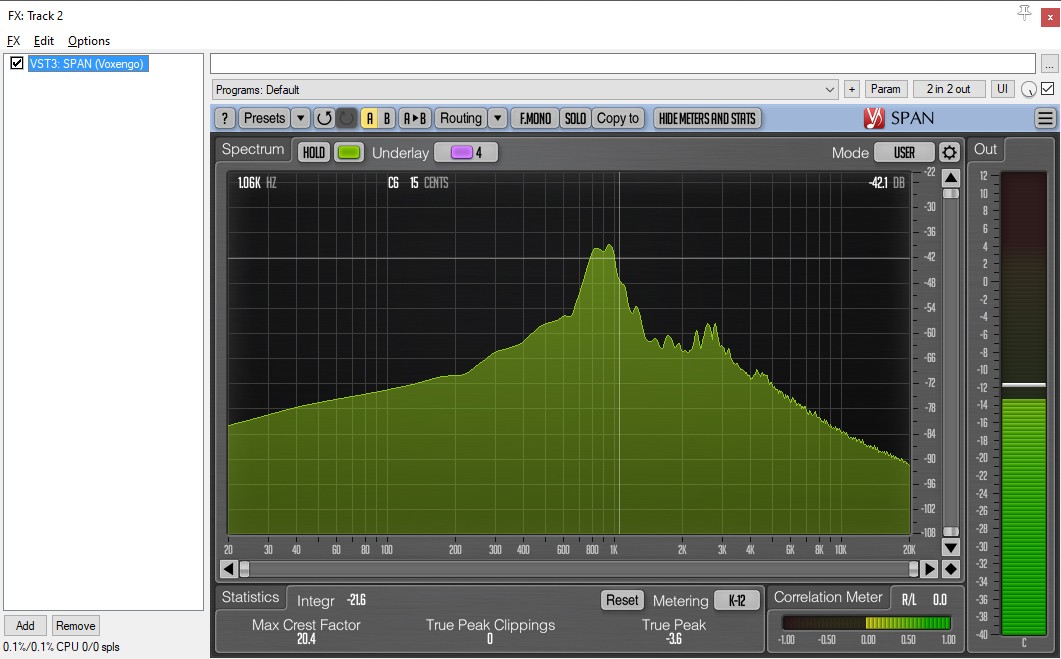Click in the FX comment text field
This screenshot has width=1061, height=659.
(623, 64)
